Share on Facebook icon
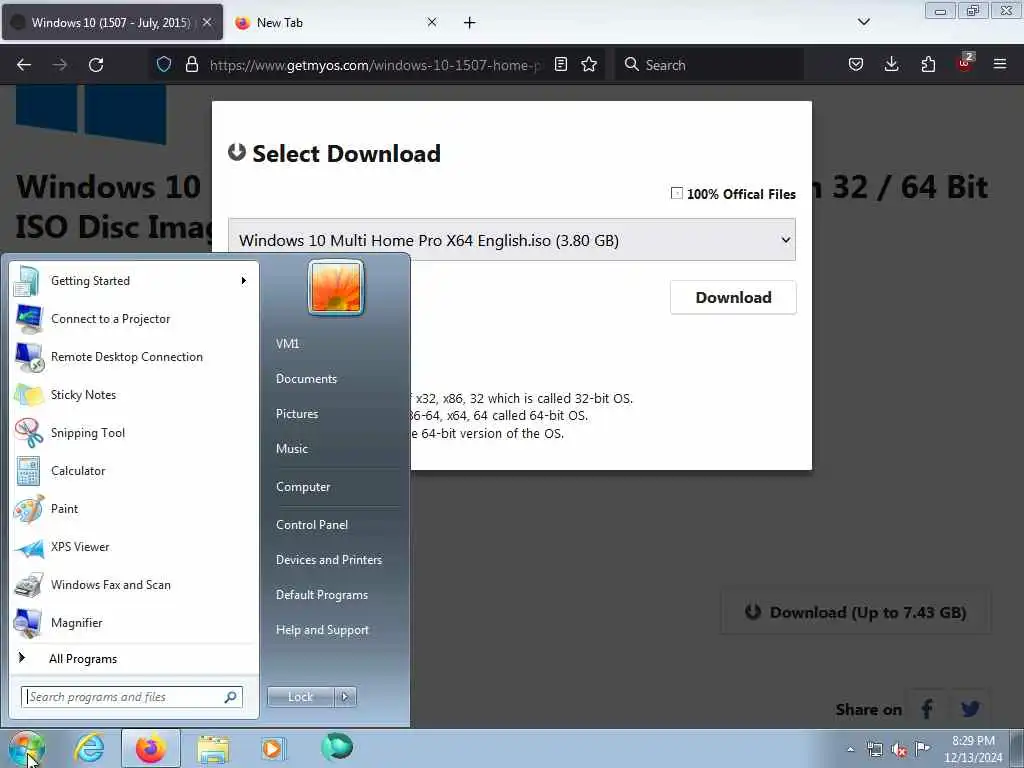1024x768 pixels. (927, 709)
